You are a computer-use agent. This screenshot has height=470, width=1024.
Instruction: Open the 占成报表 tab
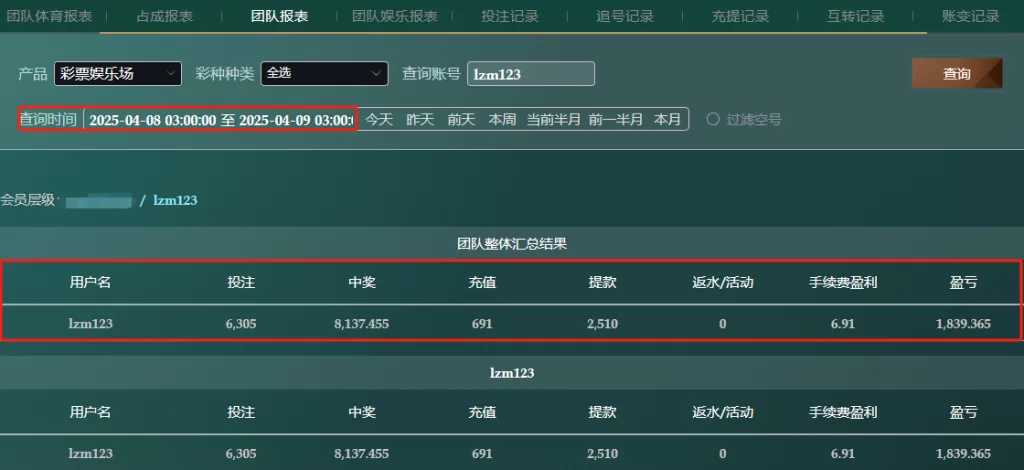coord(165,16)
